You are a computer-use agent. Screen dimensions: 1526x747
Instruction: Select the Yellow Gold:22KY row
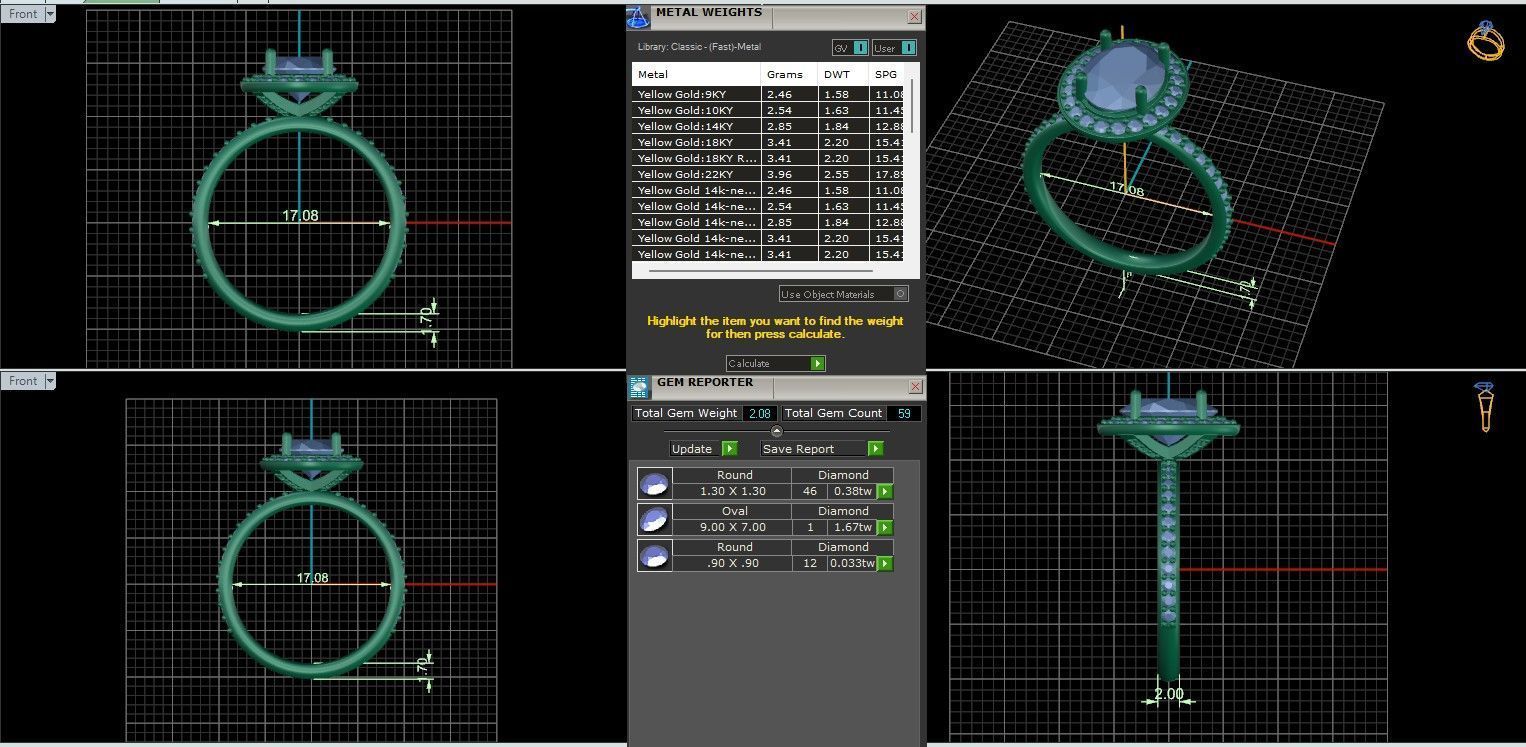pos(768,174)
